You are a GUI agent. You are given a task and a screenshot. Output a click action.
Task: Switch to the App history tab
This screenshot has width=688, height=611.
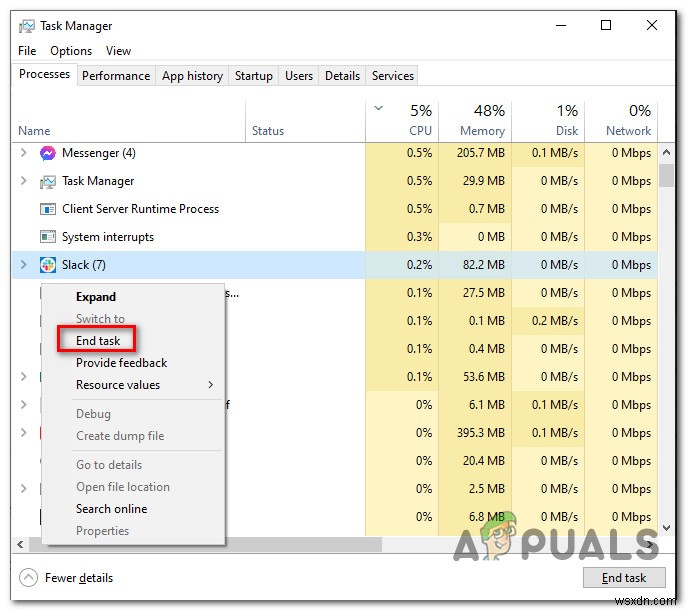coord(193,76)
